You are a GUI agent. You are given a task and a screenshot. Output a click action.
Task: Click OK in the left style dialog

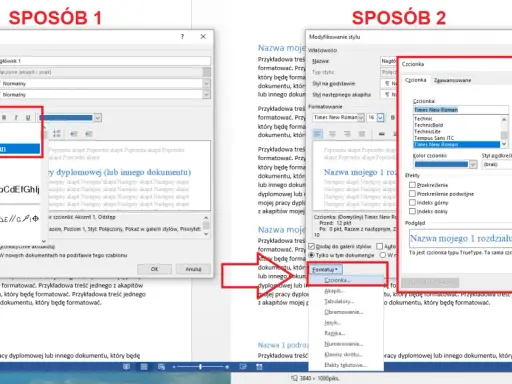click(154, 269)
